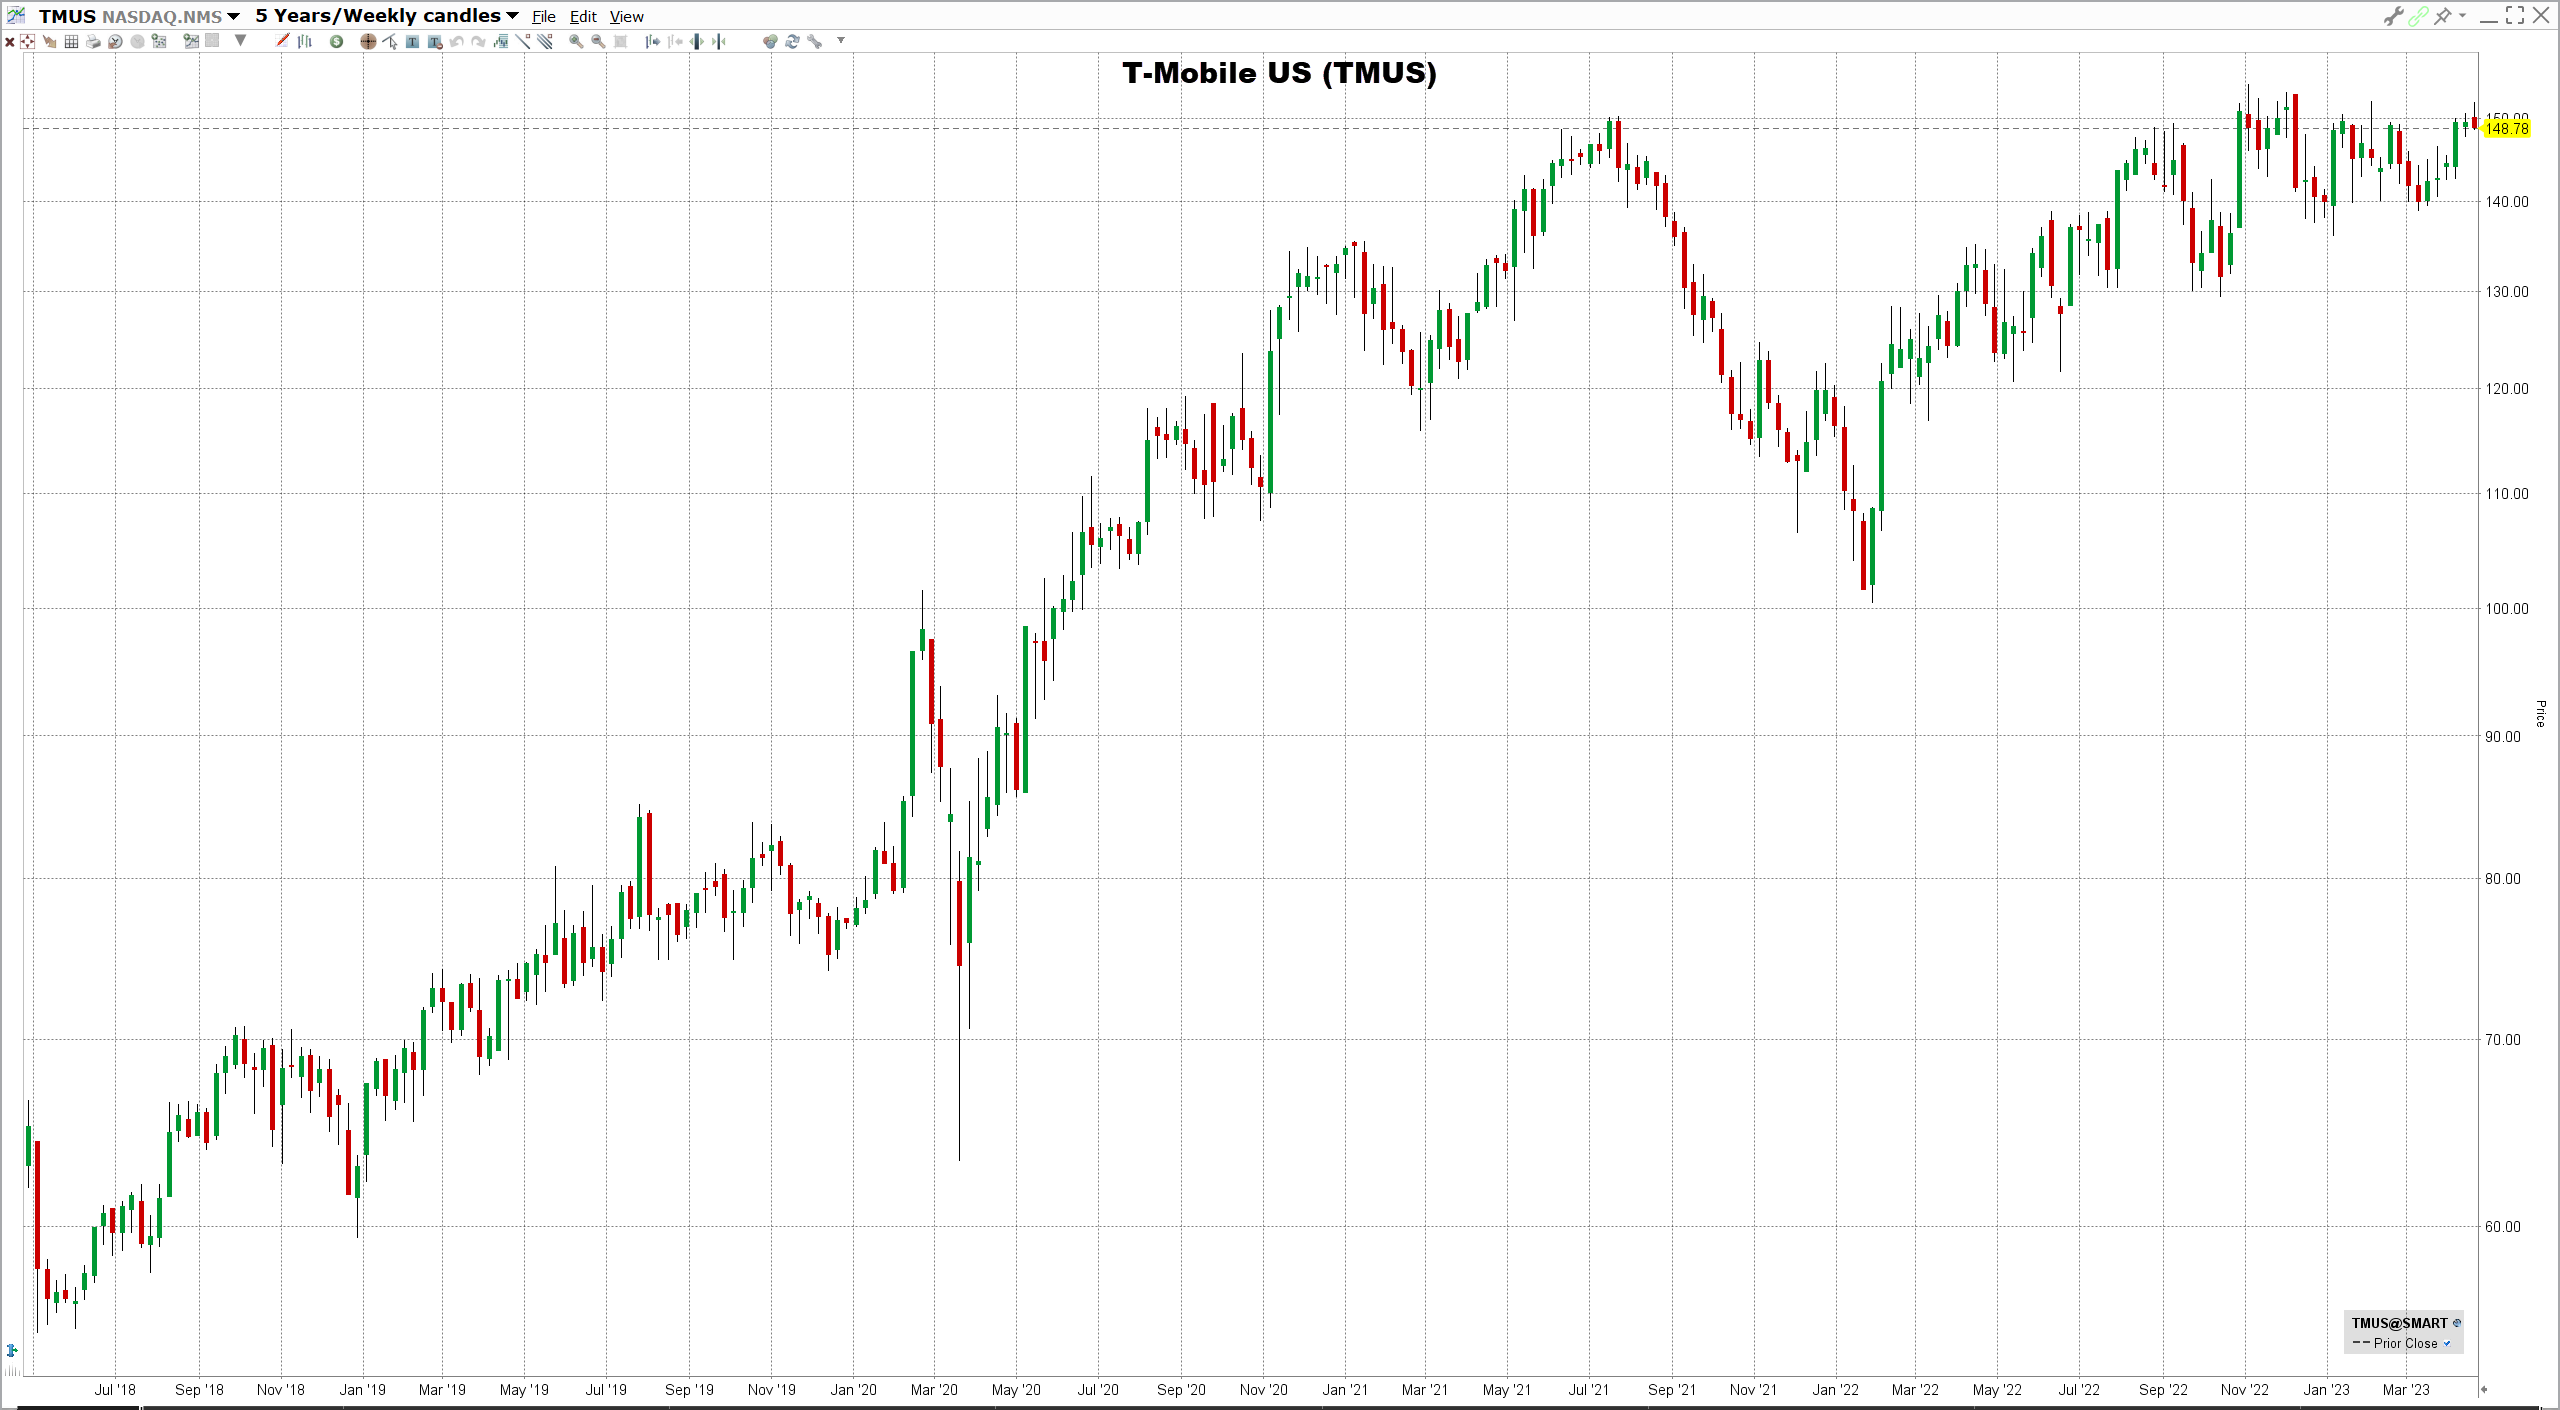Click the pointing hand toolbar icon
The height and width of the screenshot is (1410, 2560).
49,42
